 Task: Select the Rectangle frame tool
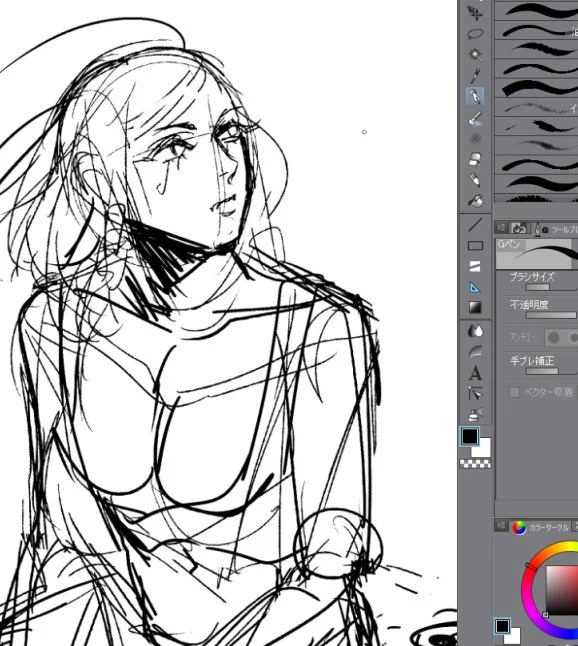click(475, 246)
